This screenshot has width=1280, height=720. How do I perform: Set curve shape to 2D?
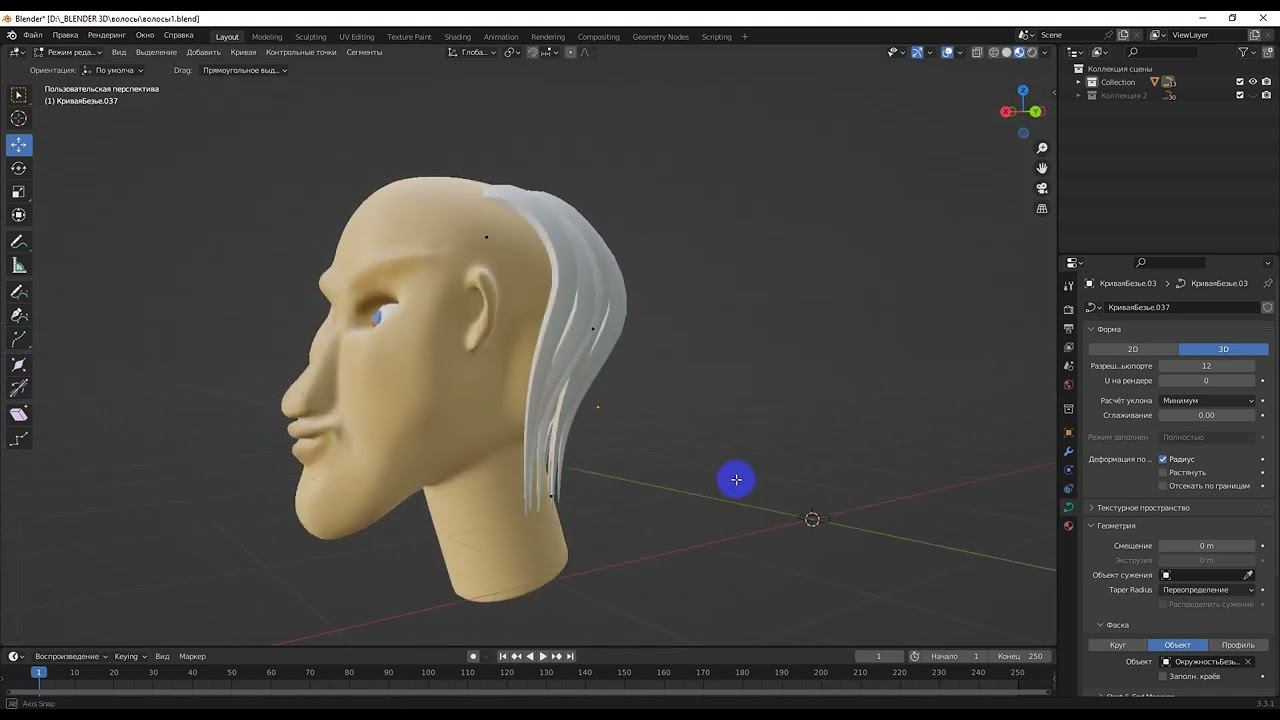point(1133,349)
